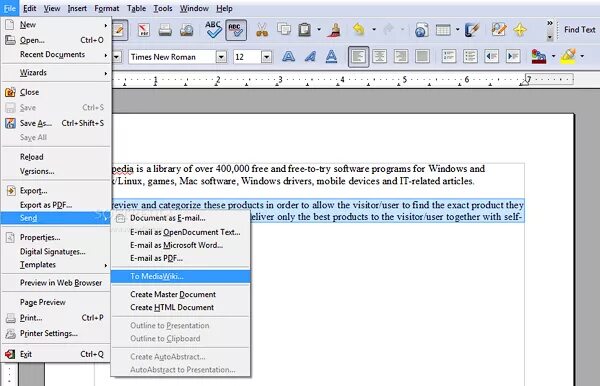
Task: Open the Insert menu
Action: pos(77,8)
